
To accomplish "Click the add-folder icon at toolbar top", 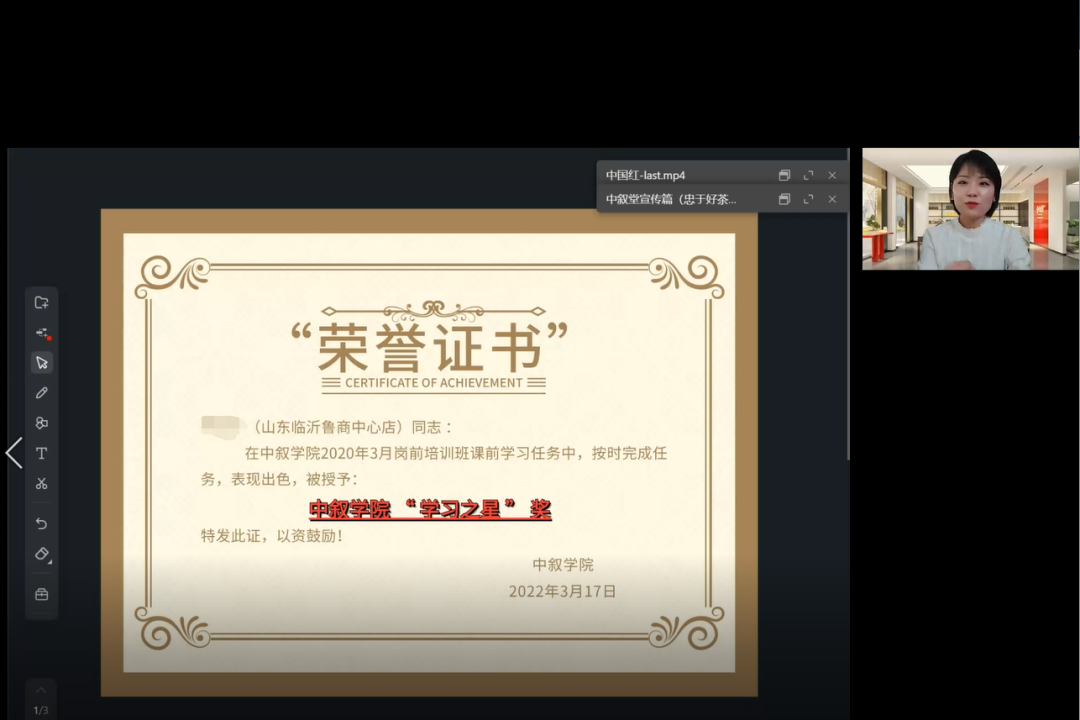I will pos(41,303).
